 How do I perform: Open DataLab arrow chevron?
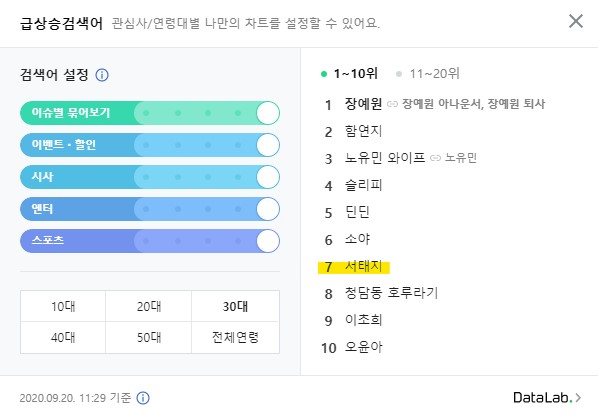click(579, 398)
